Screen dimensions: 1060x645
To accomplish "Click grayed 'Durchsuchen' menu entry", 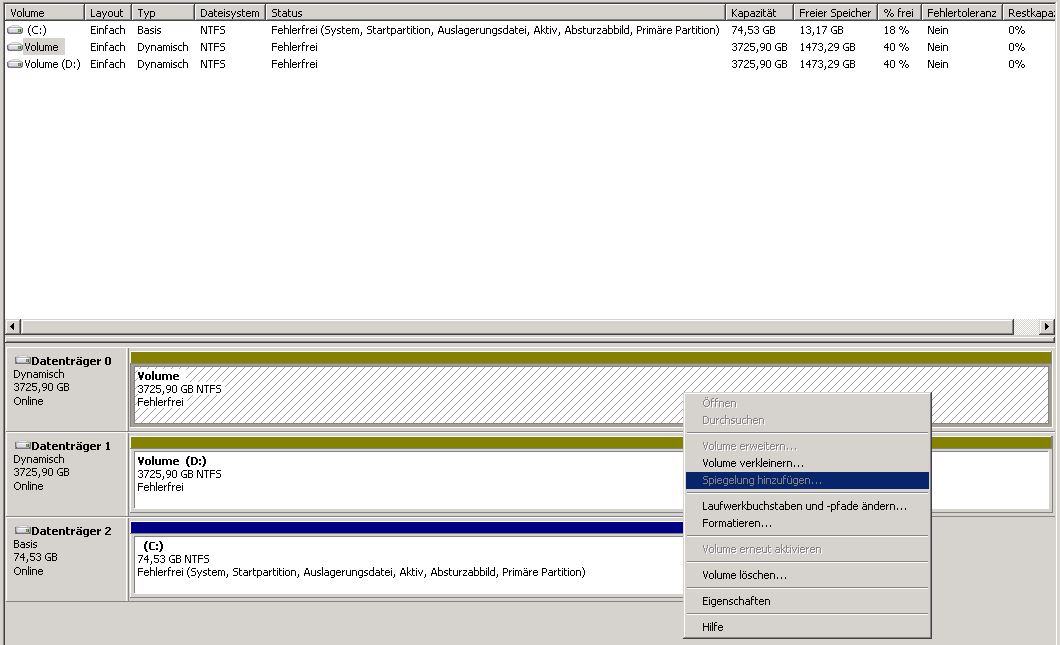I will tap(807, 420).
